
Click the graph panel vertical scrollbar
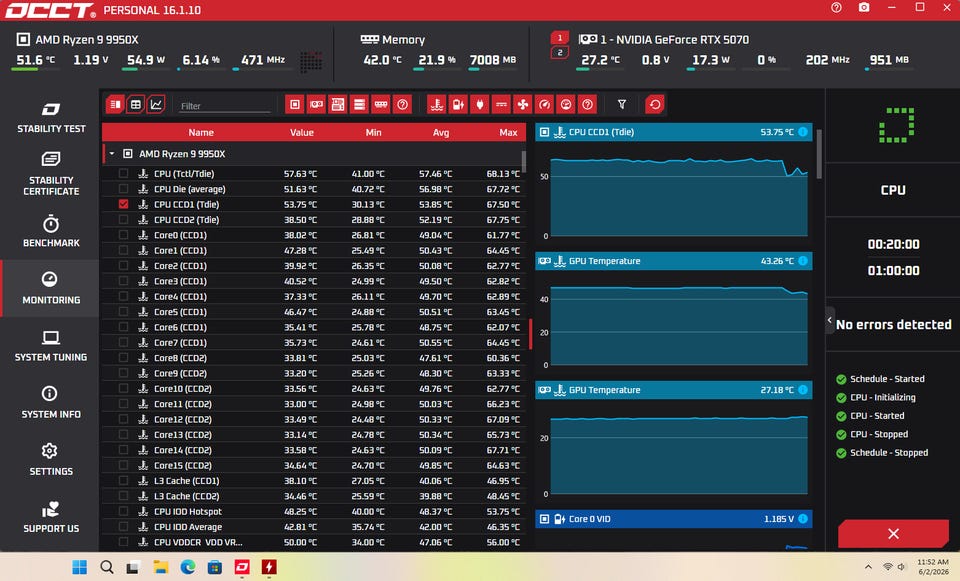819,153
